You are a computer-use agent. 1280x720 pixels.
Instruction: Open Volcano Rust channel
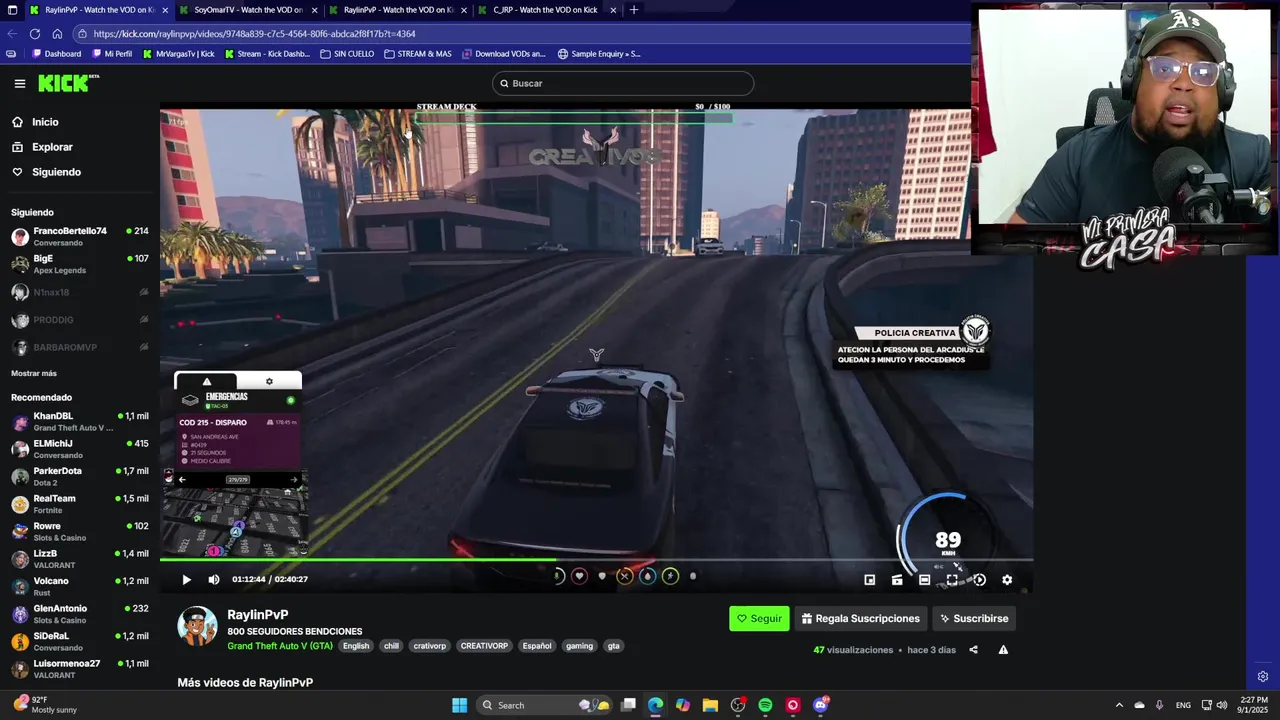tap(80, 586)
